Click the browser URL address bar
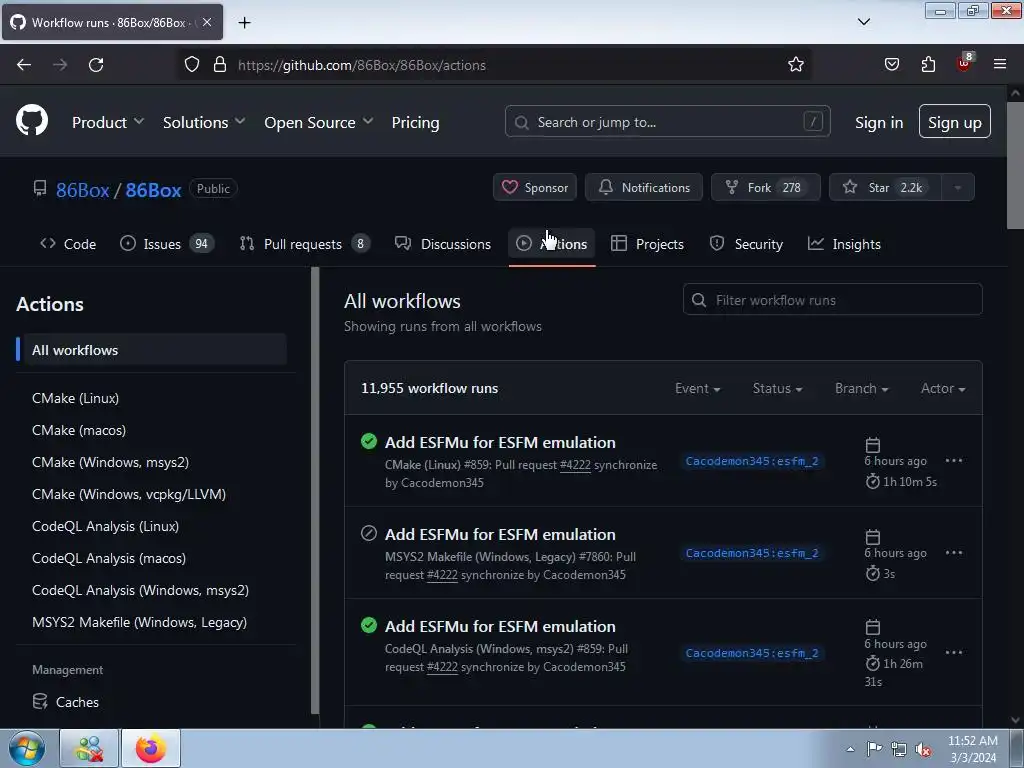 (x=494, y=65)
